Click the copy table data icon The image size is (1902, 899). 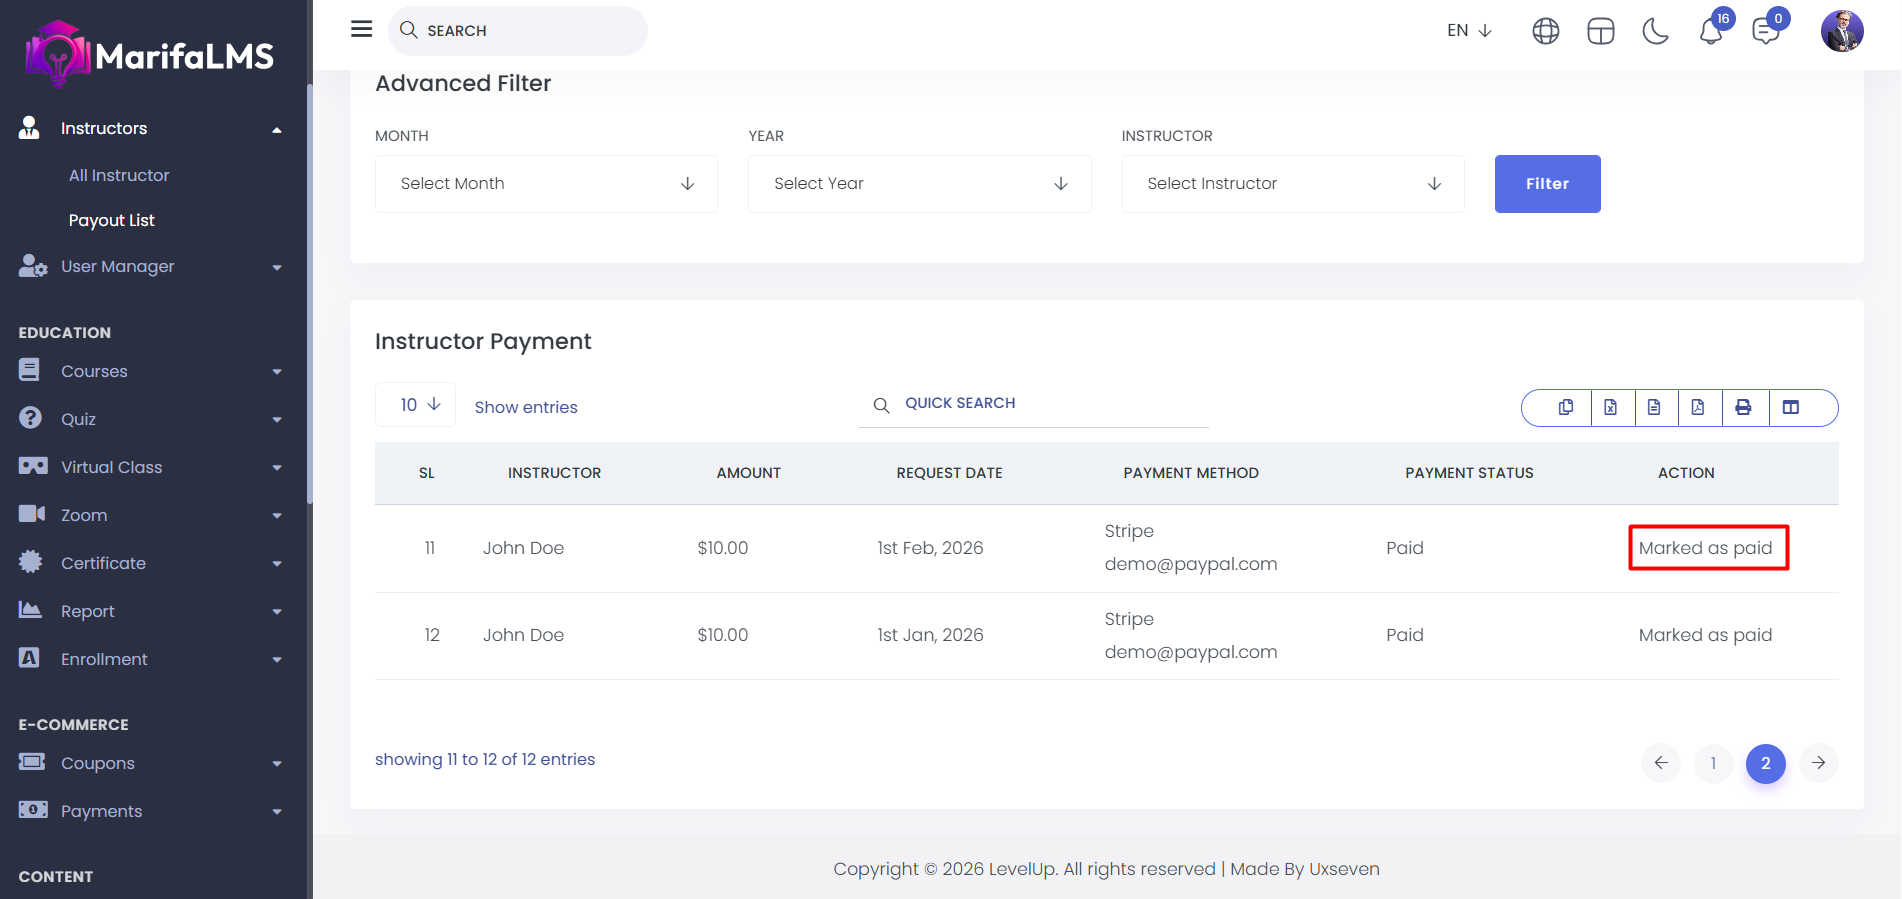pos(1565,407)
